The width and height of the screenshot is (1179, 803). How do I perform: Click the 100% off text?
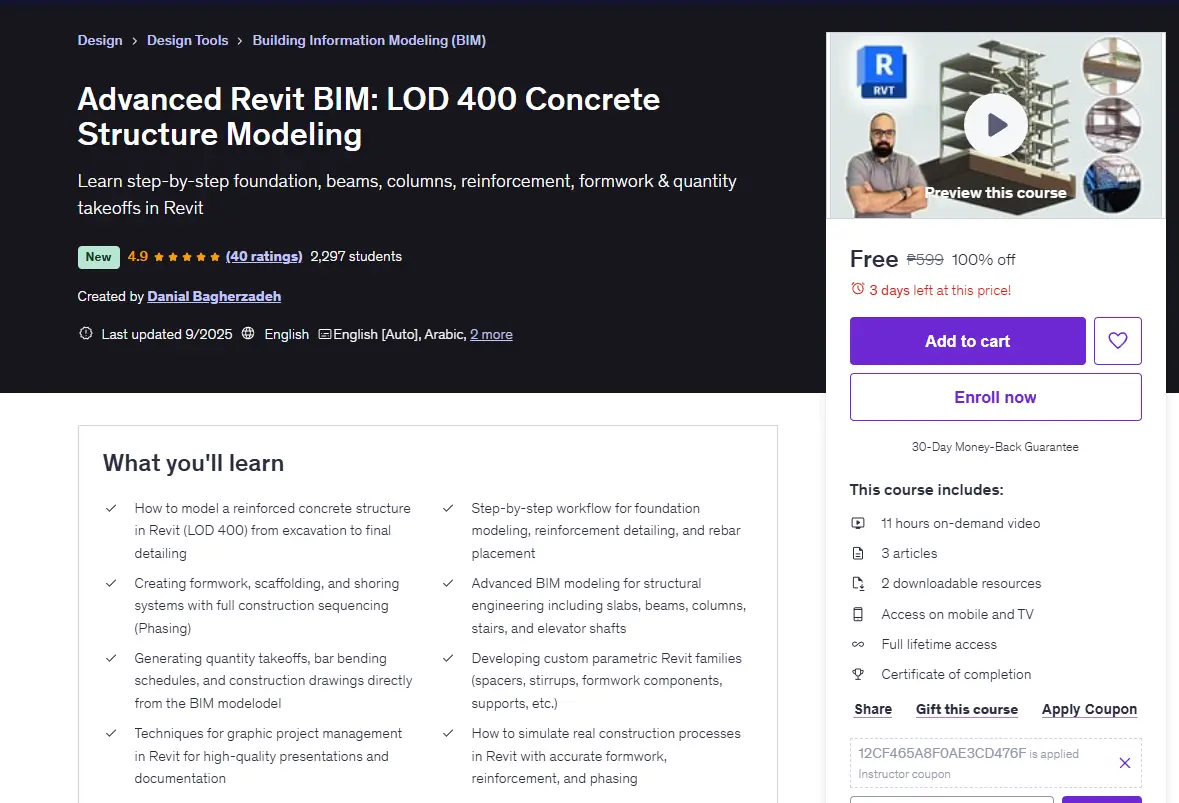coord(984,260)
